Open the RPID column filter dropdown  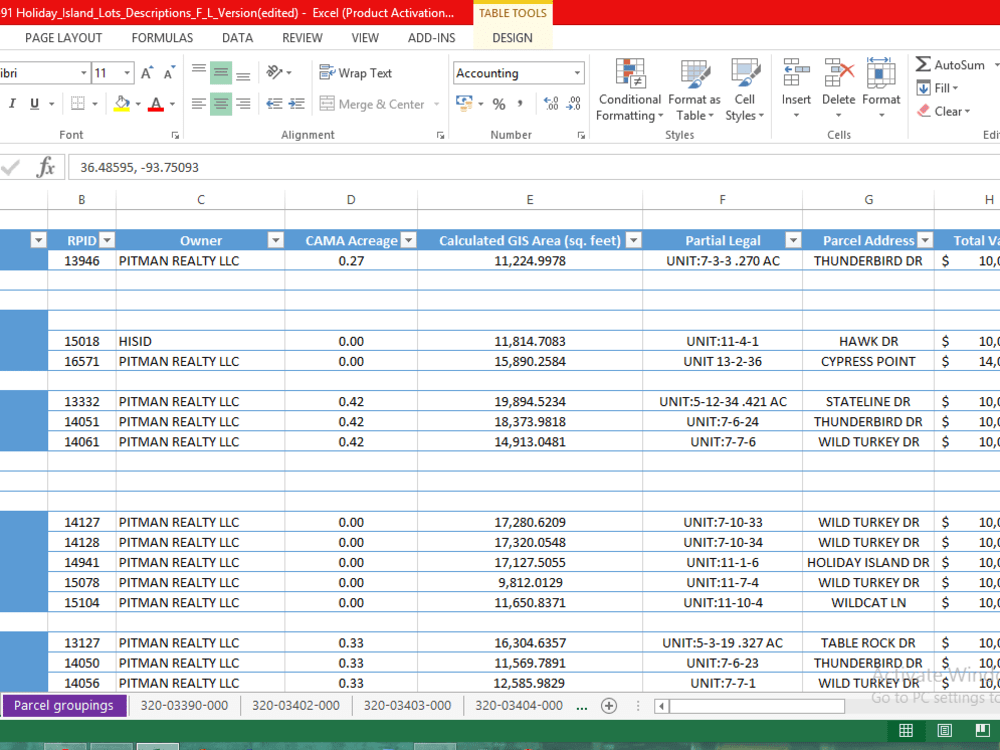107,240
